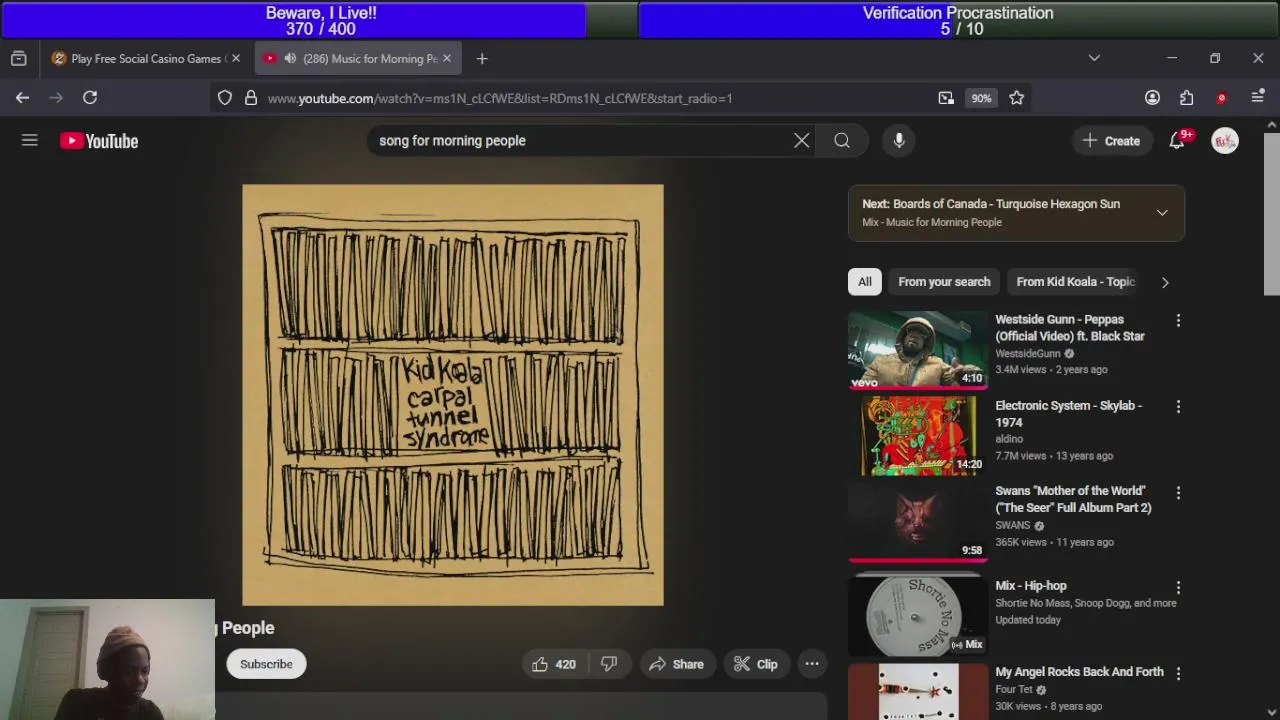Open a new browser tab
The image size is (1280, 720).
[x=482, y=59]
